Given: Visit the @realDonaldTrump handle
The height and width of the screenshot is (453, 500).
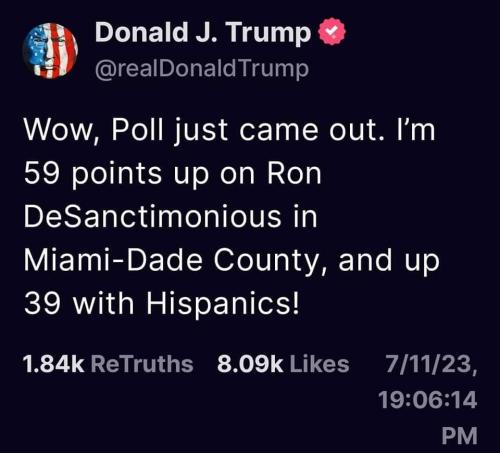Looking at the screenshot, I should [x=202, y=69].
